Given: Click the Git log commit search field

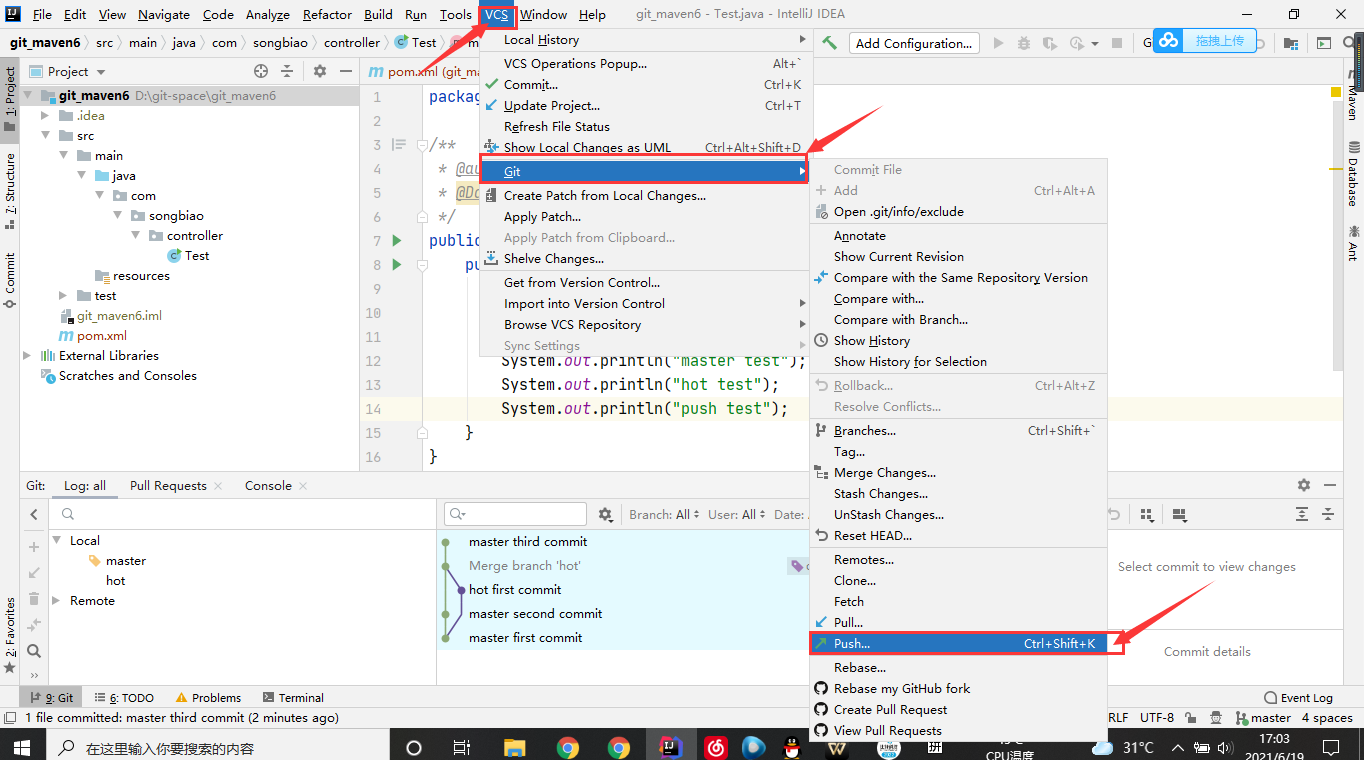Looking at the screenshot, I should pyautogui.click(x=516, y=514).
